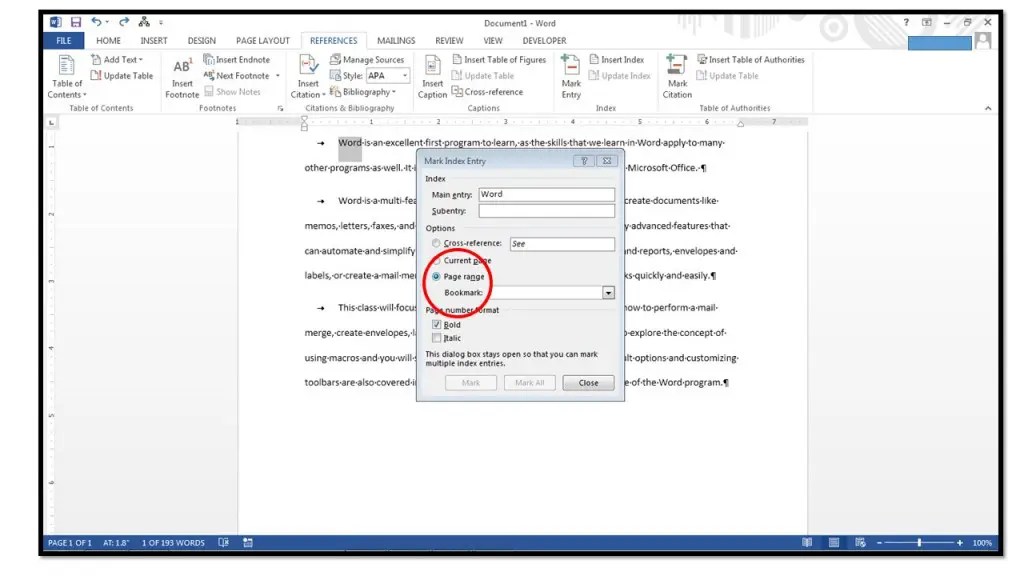The height and width of the screenshot is (576, 1024).
Task: Expand Bibliography dropdown
Action: [x=363, y=92]
